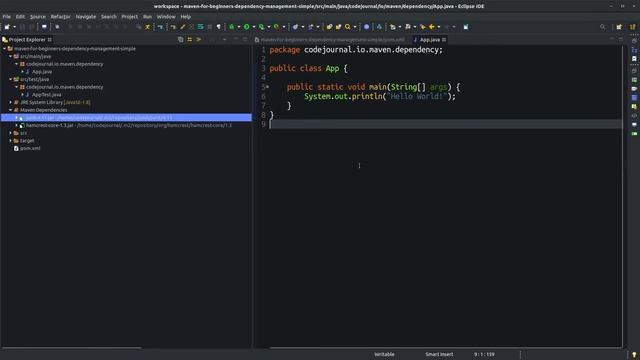This screenshot has width=640, height=360.
Task: Open the Run configurations dropdown arrow
Action: (x=254, y=27)
